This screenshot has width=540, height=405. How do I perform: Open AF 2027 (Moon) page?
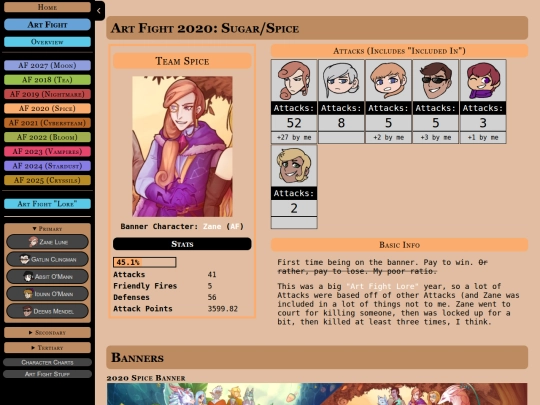pyautogui.click(x=48, y=65)
